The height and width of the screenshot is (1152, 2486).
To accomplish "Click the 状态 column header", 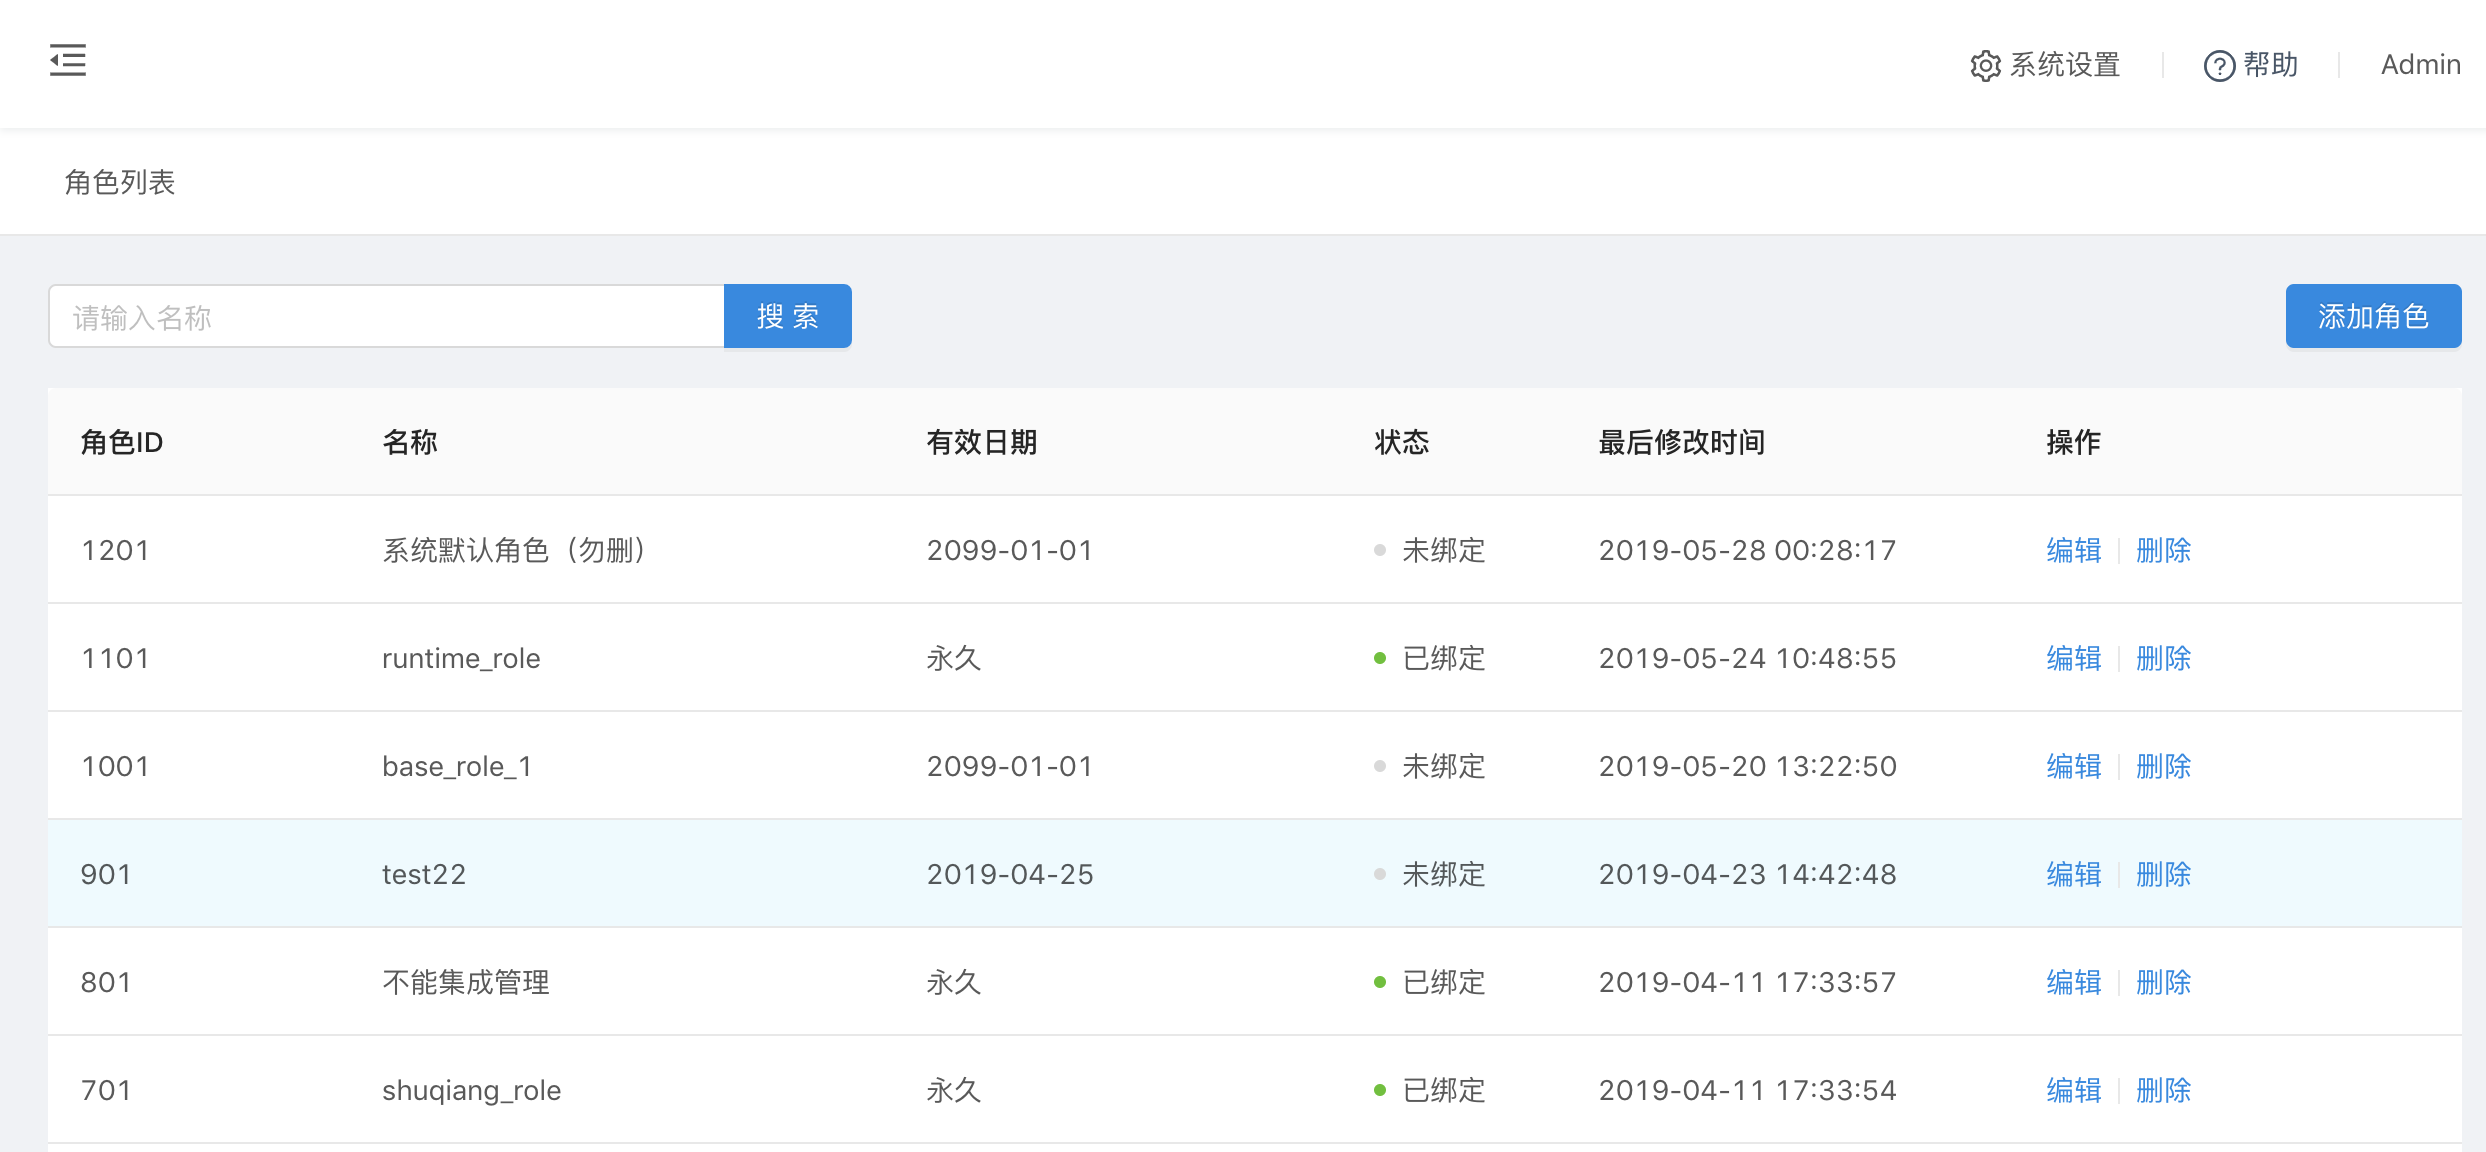I will pyautogui.click(x=1401, y=442).
